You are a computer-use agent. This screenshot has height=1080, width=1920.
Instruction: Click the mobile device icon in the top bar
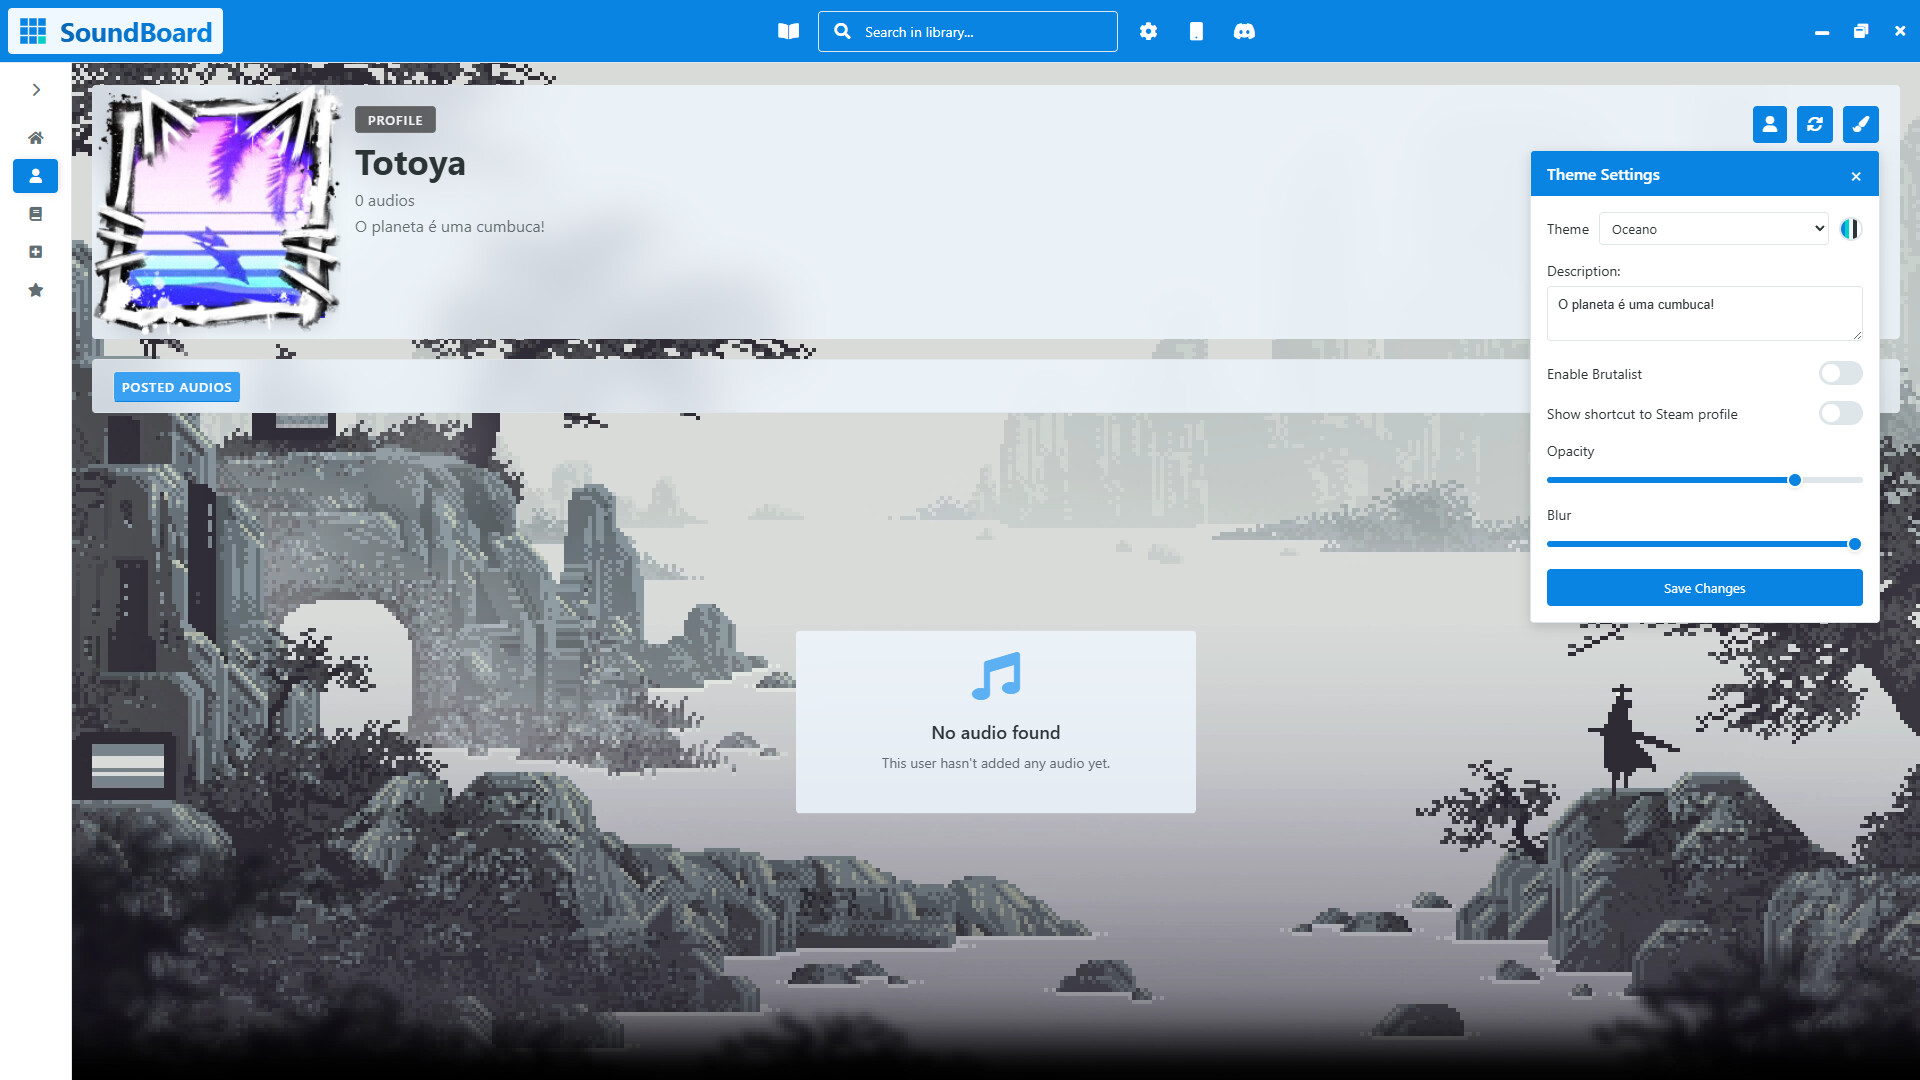coord(1196,31)
